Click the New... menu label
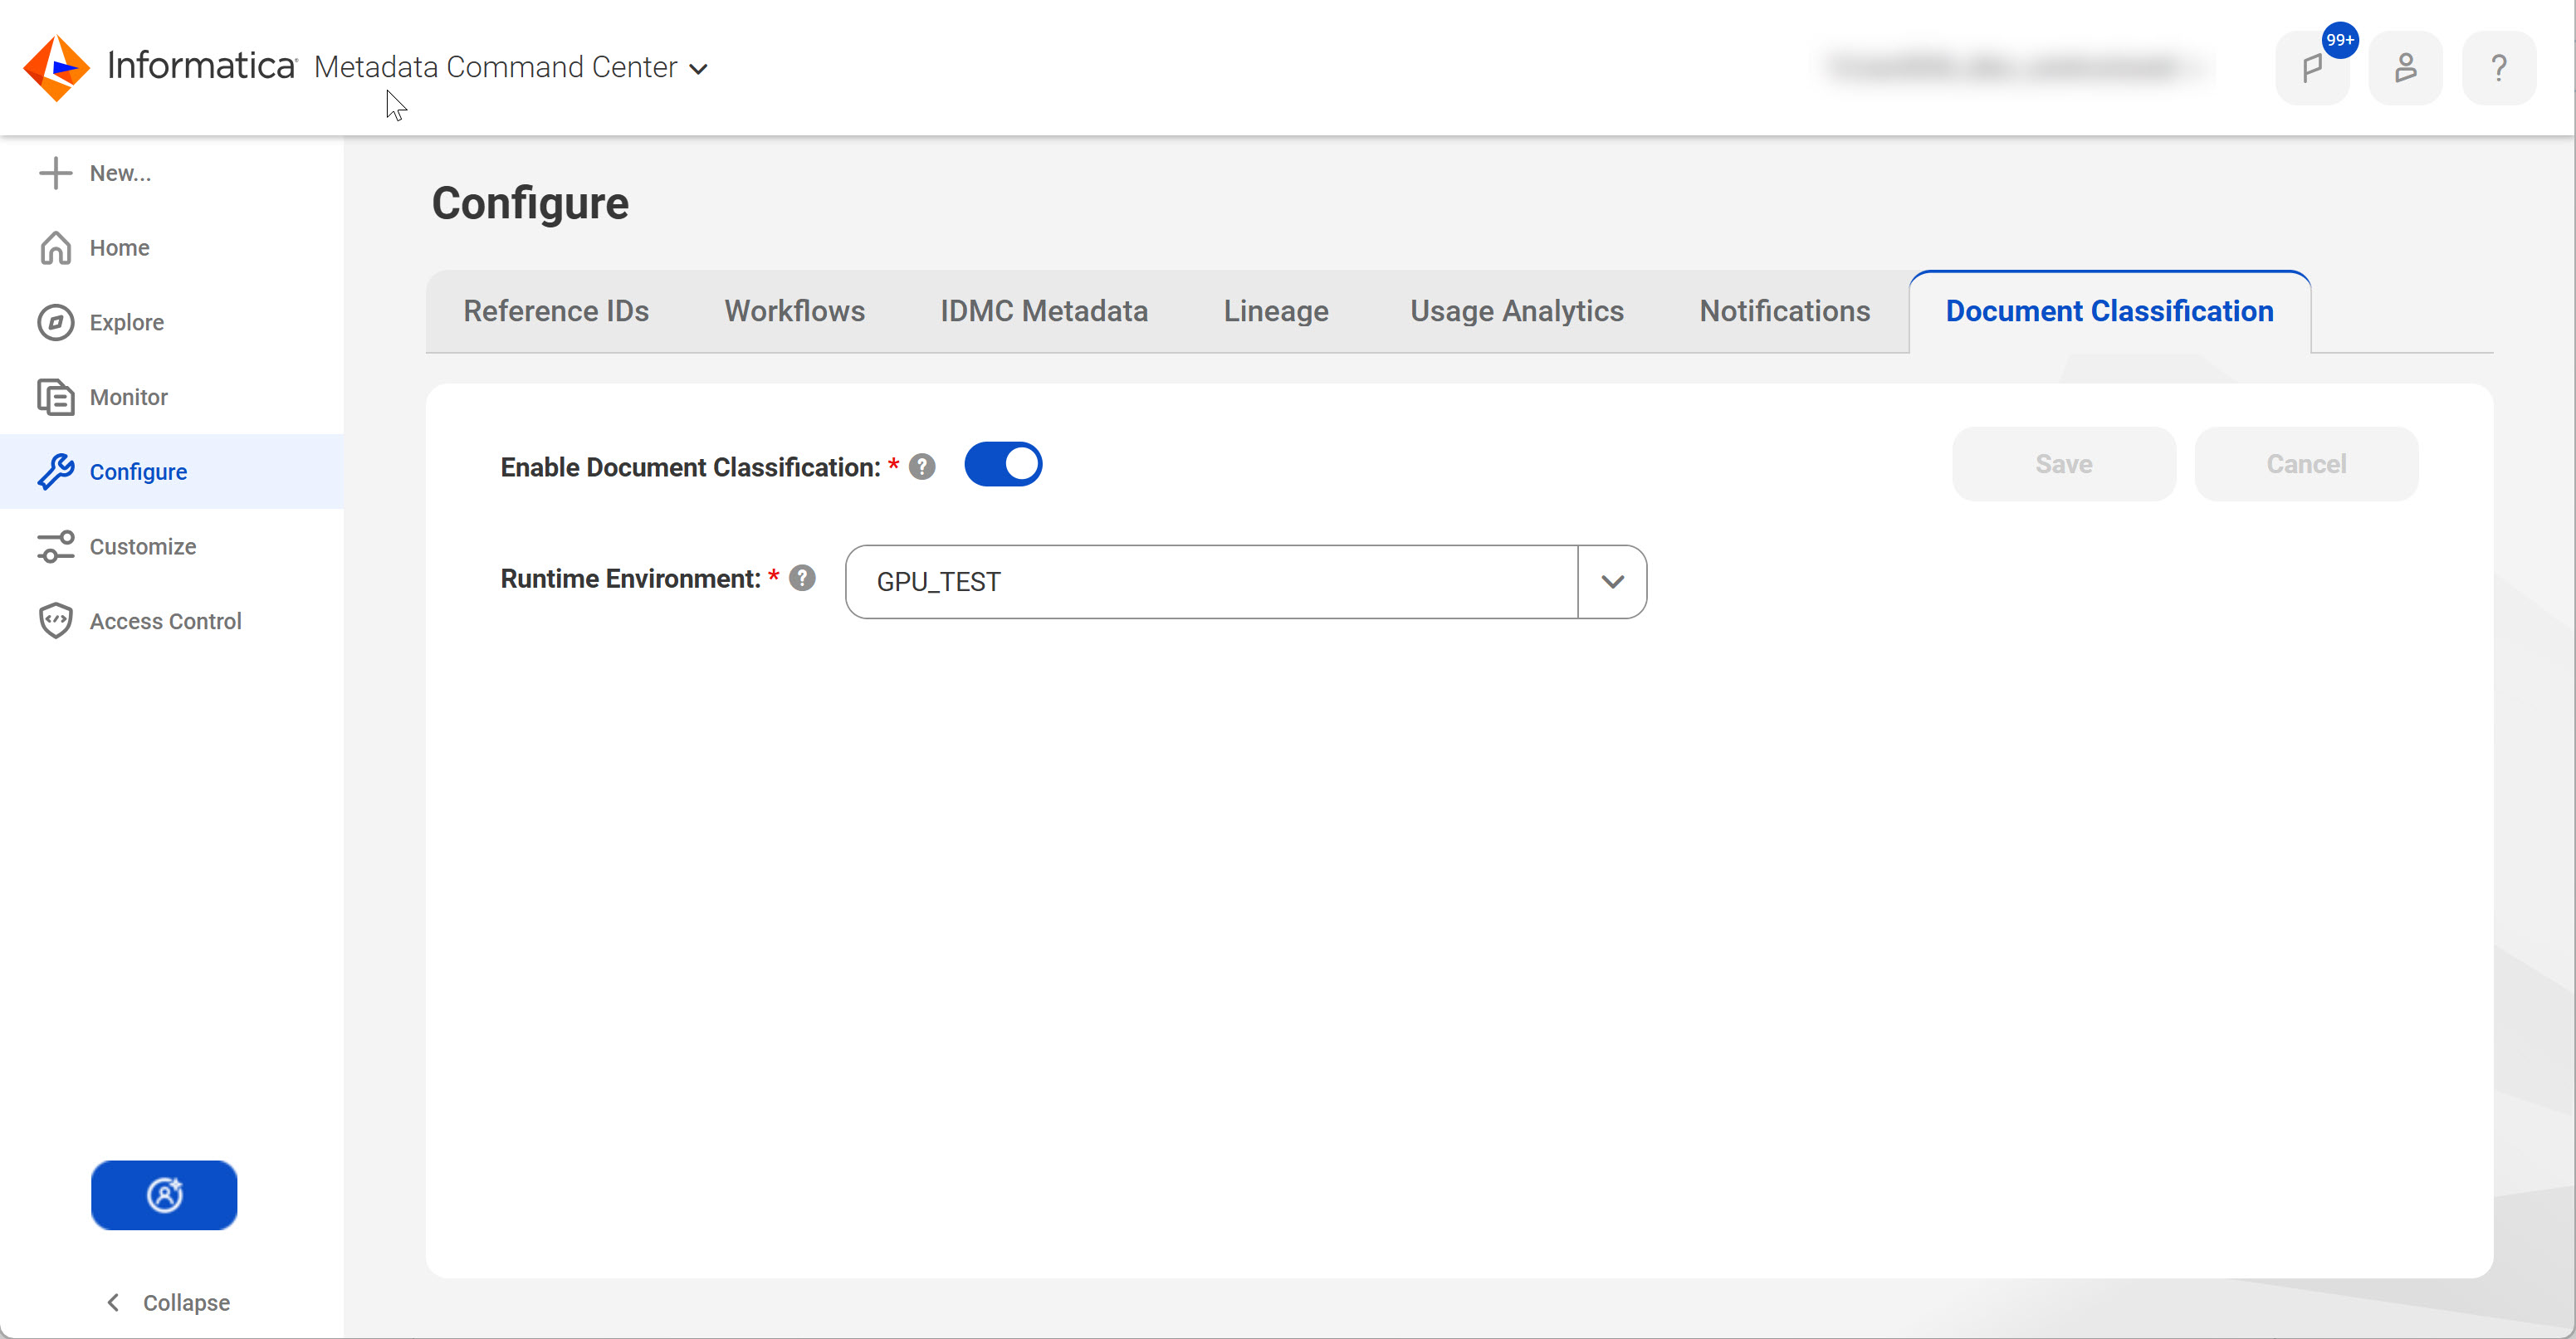Screen dimensions: 2576x1339 click(120, 173)
